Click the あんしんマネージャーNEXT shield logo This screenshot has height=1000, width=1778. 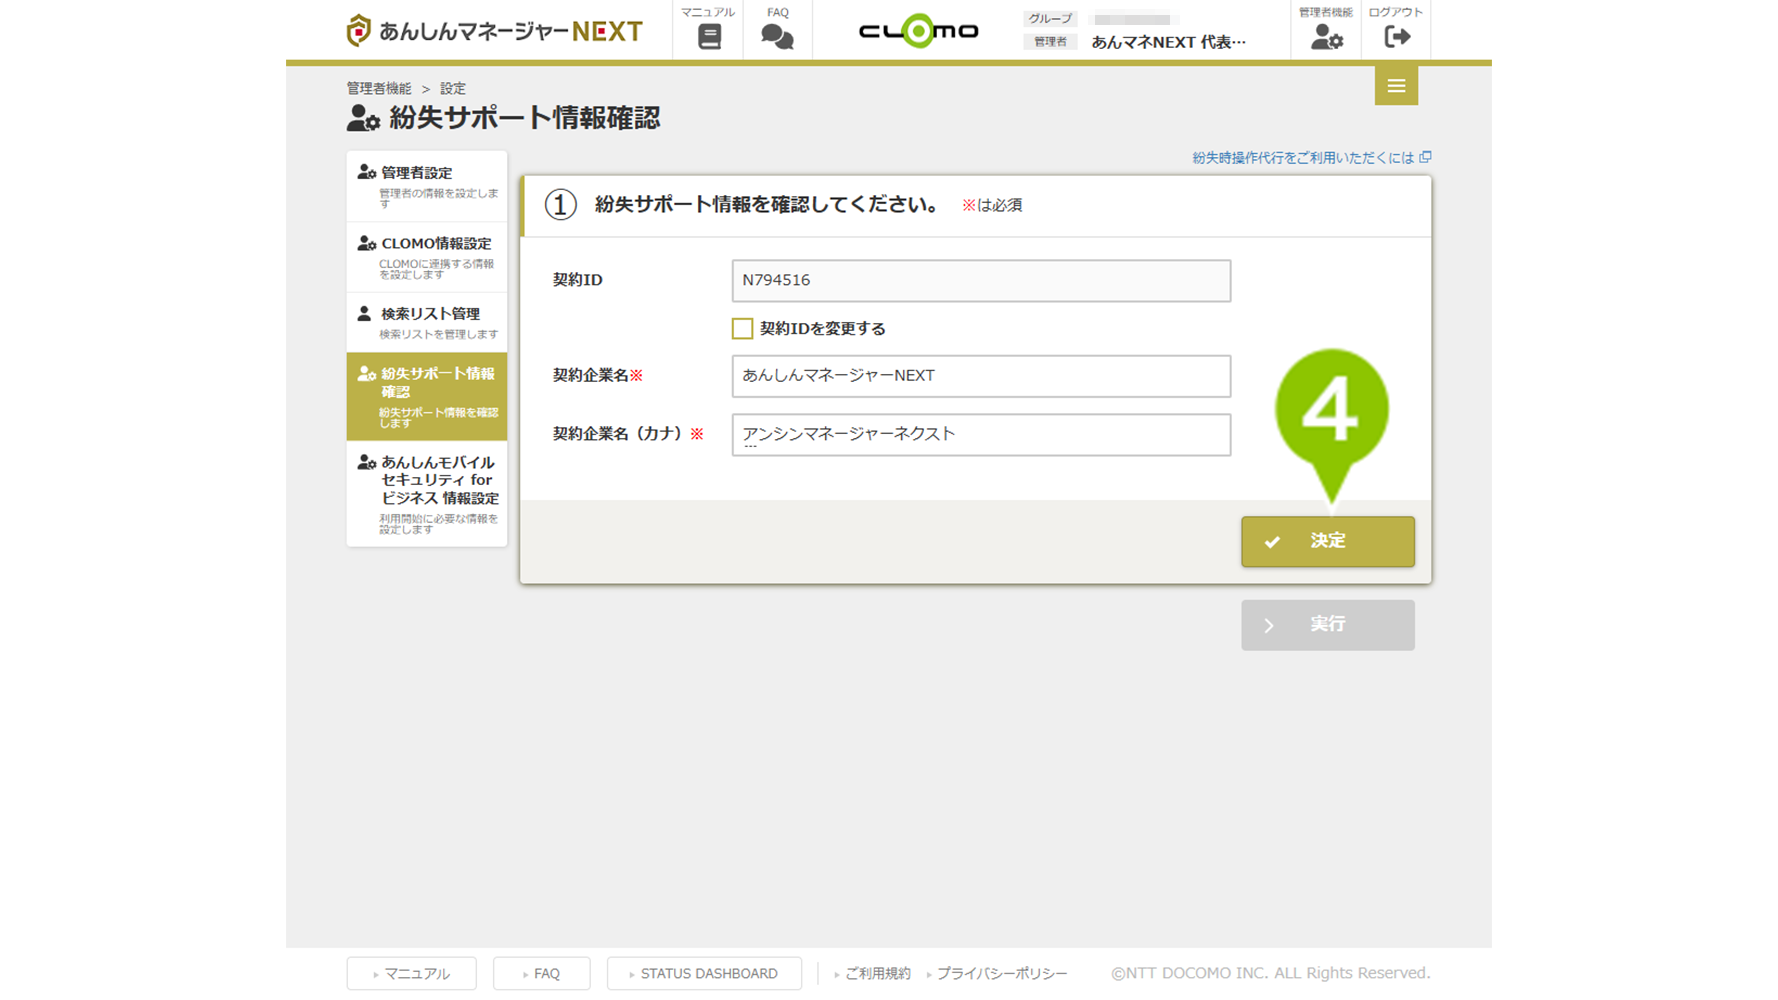[359, 31]
